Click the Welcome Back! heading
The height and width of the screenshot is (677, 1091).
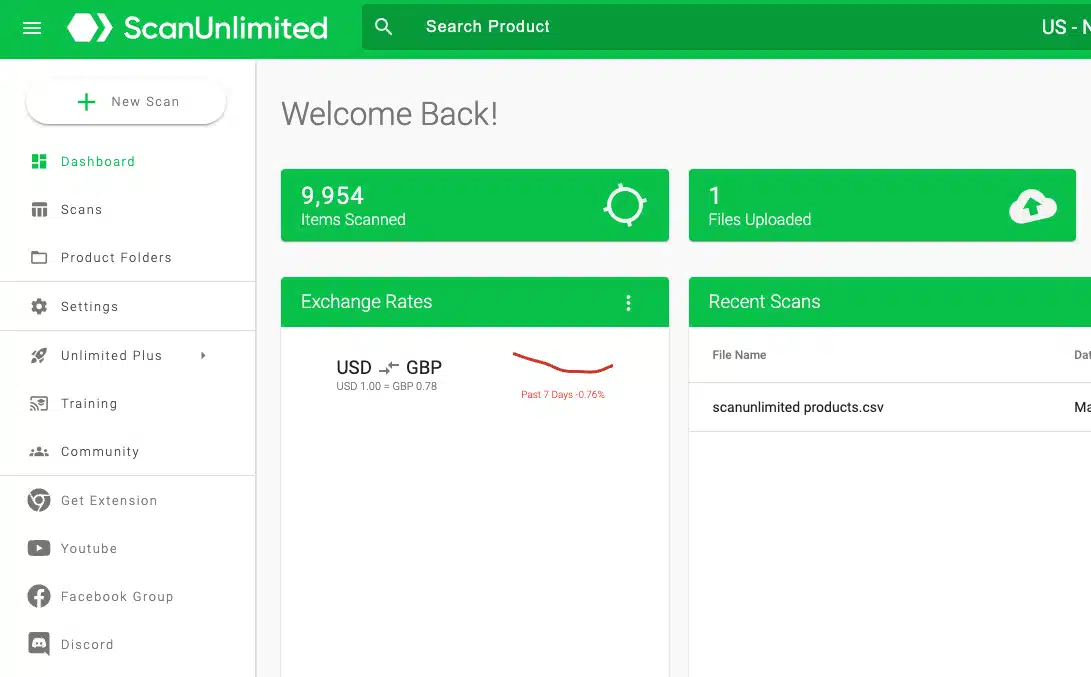pos(390,114)
